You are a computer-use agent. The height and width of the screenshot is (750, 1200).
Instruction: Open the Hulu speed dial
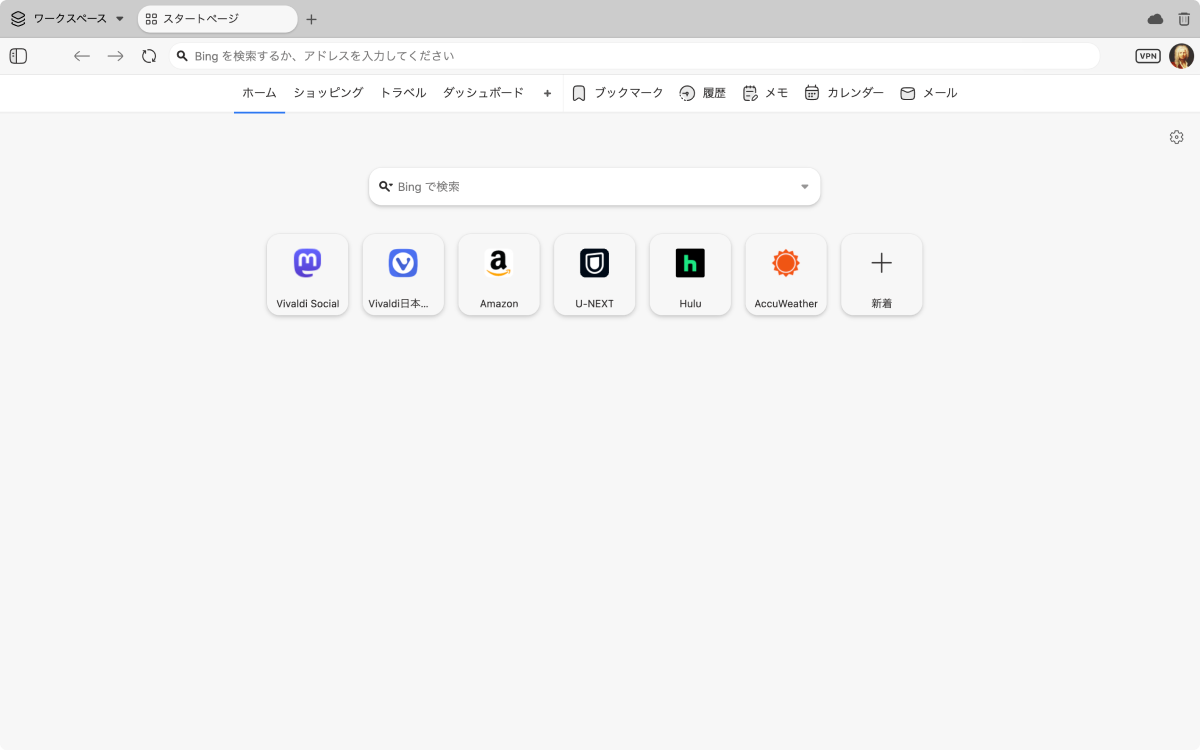(x=690, y=274)
